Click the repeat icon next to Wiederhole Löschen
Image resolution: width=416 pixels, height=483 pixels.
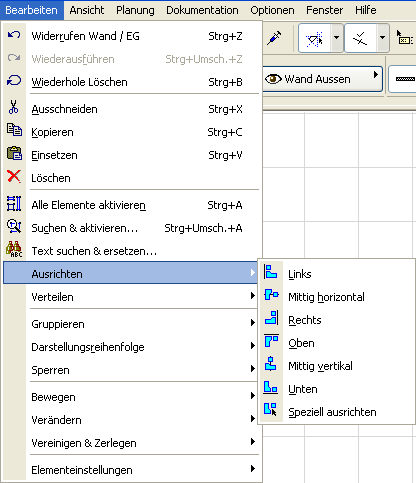[x=14, y=81]
